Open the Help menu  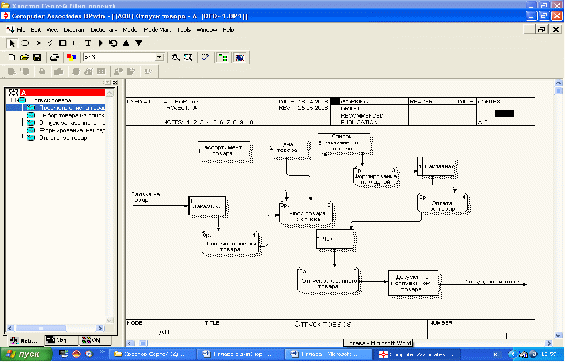click(x=228, y=30)
